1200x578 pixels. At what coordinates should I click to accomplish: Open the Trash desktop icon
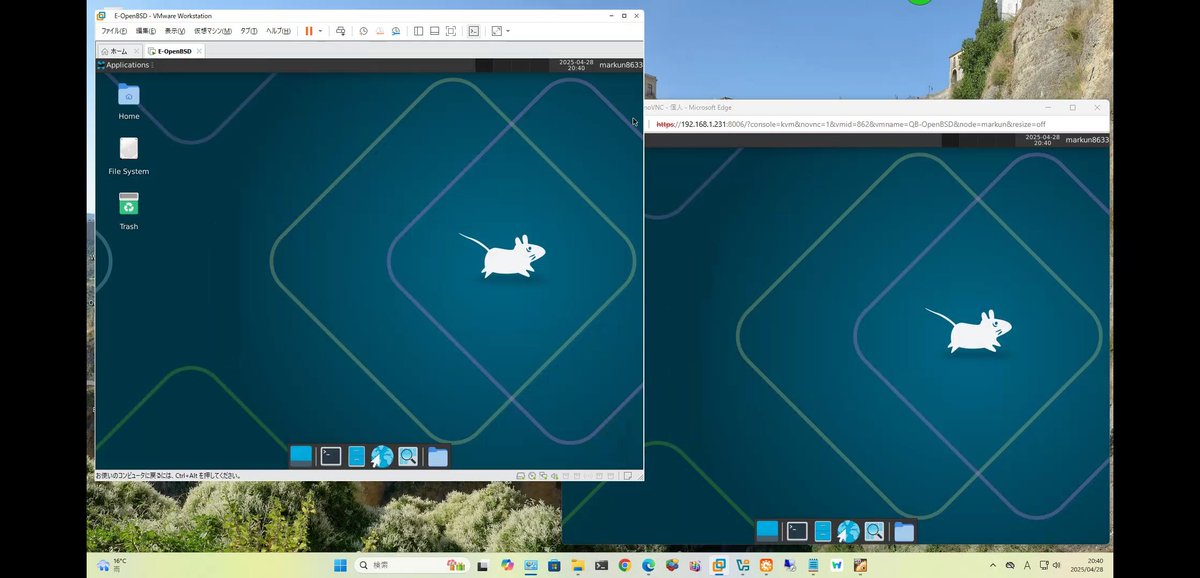point(129,212)
